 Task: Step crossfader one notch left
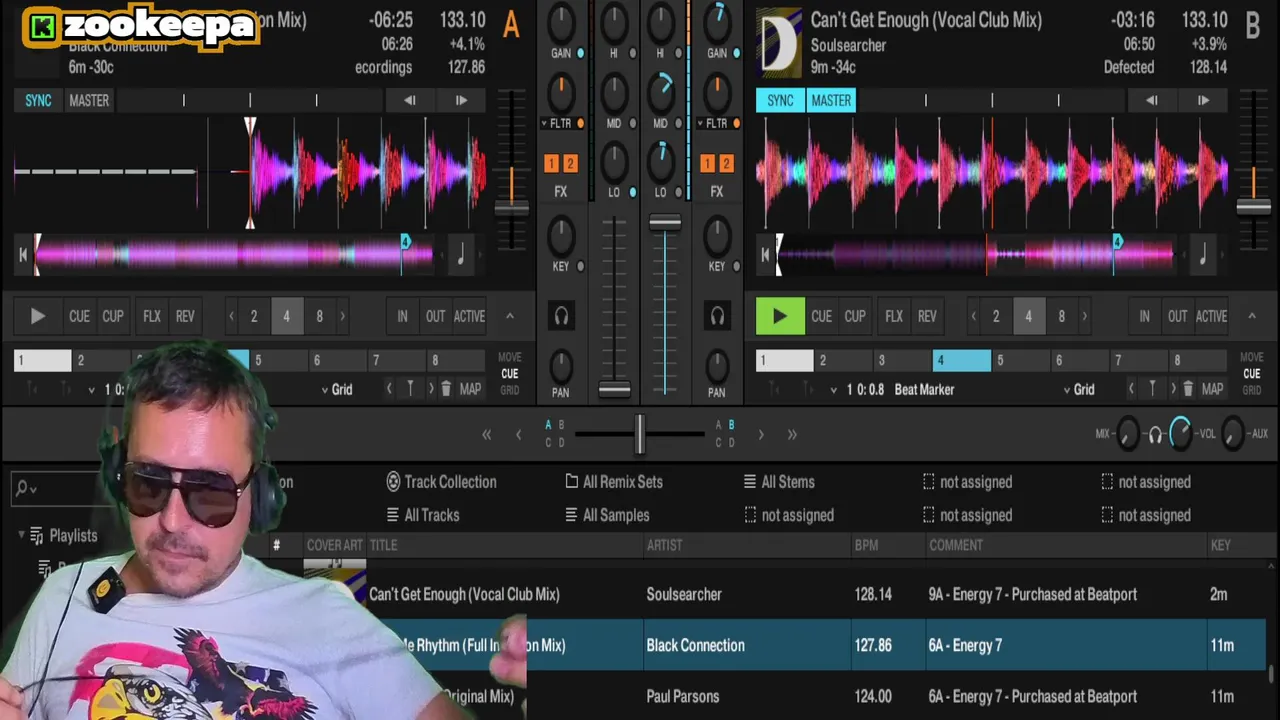518,434
